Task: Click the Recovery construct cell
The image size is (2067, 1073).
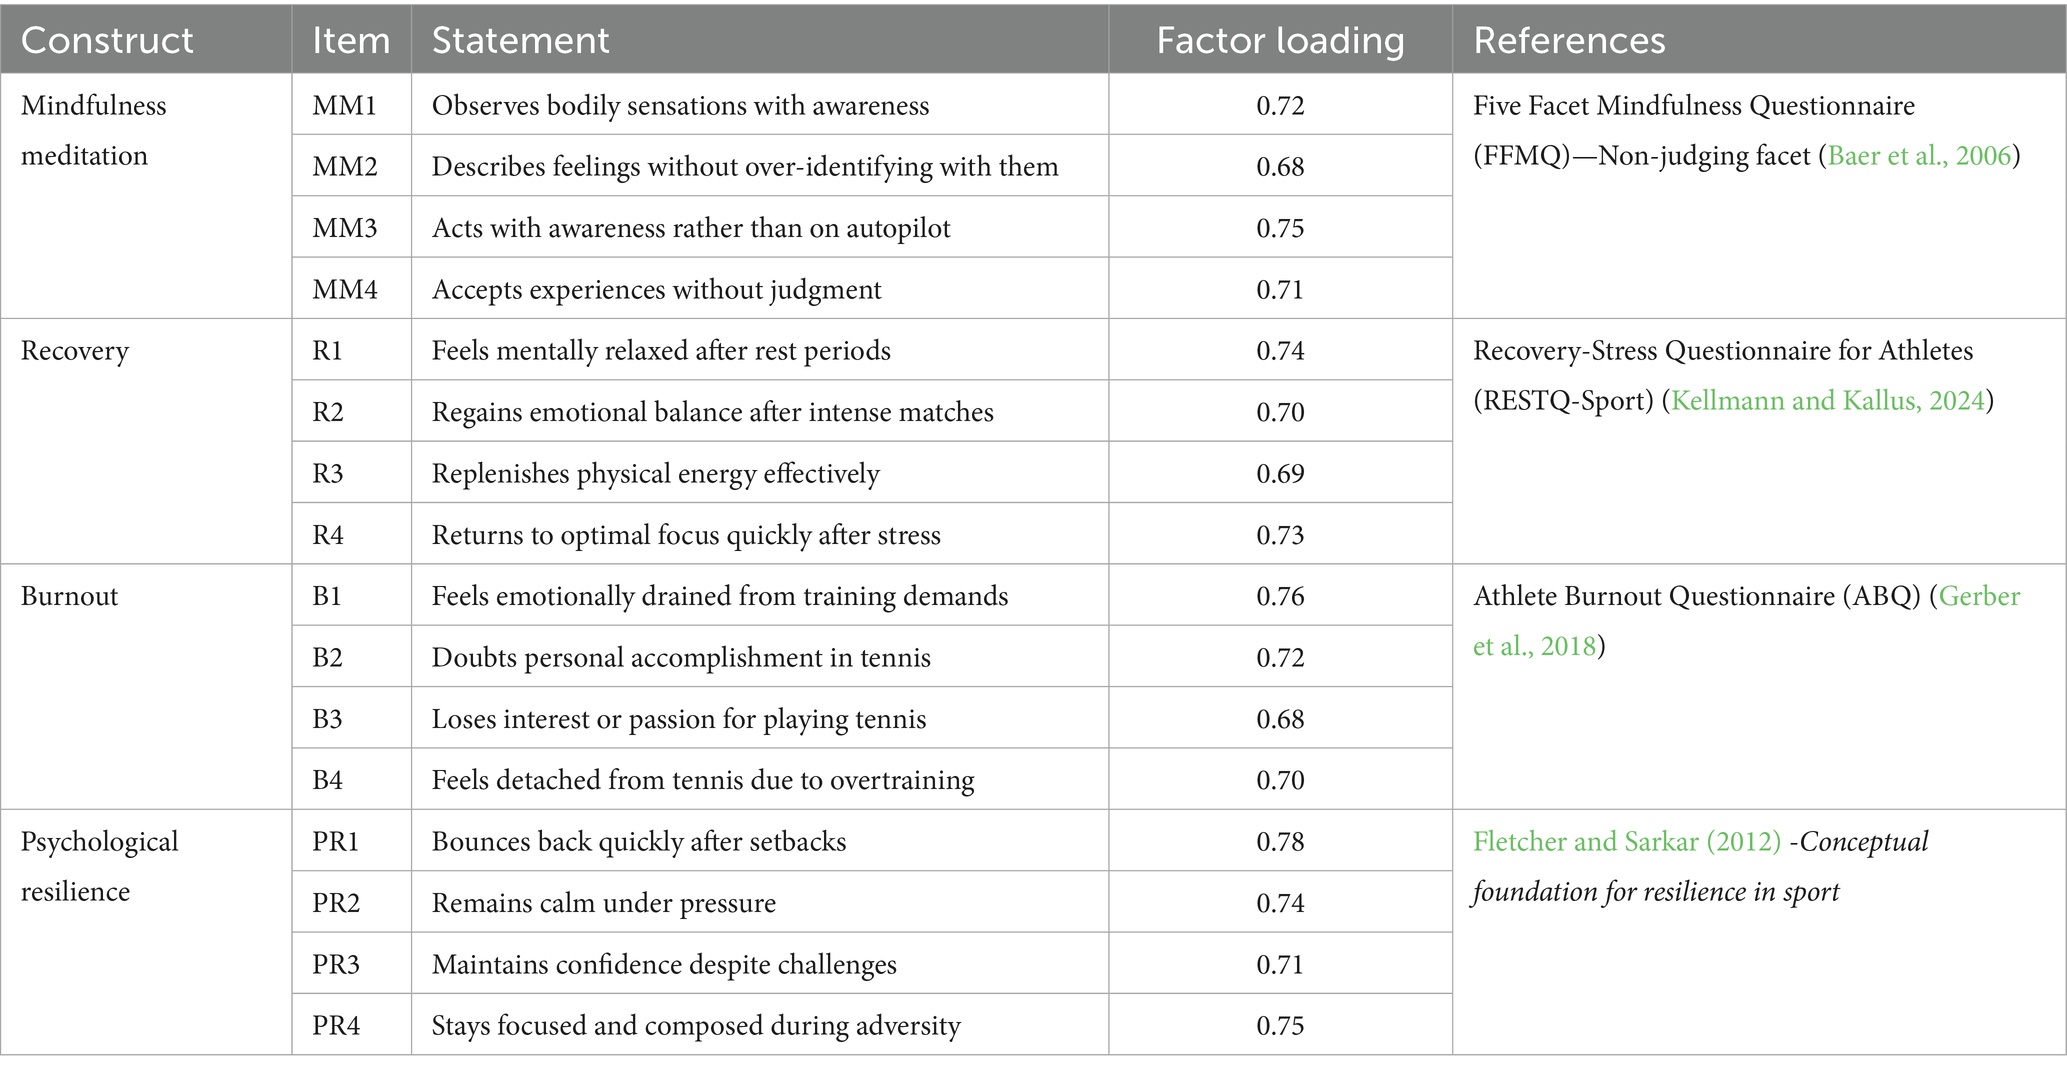Action: tap(75, 351)
